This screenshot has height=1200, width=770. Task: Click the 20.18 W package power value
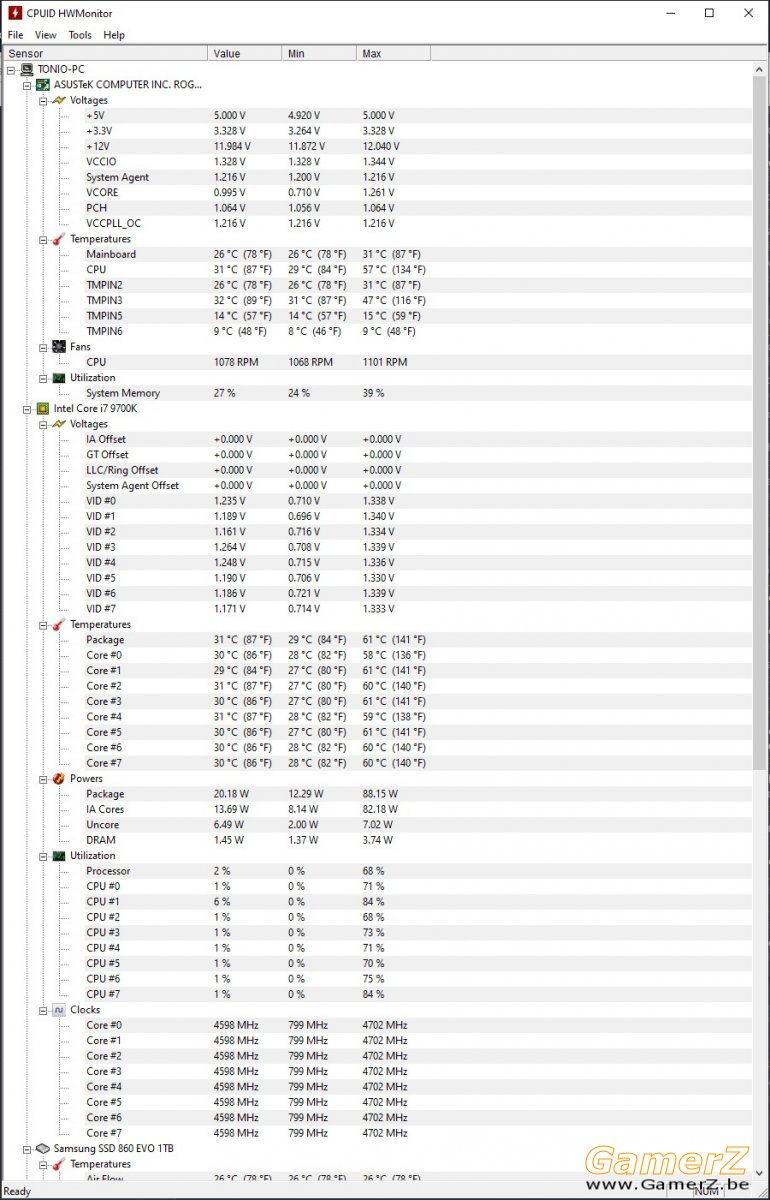pos(232,794)
